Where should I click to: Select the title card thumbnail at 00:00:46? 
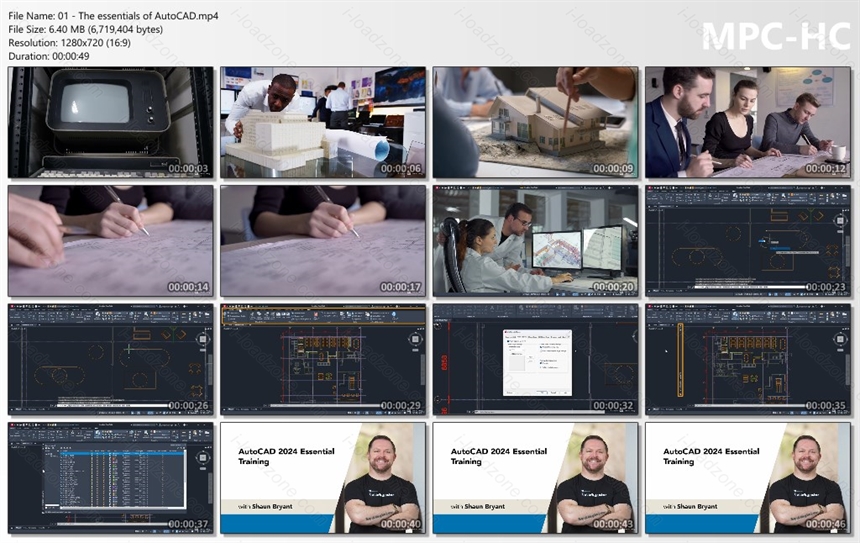click(x=748, y=478)
